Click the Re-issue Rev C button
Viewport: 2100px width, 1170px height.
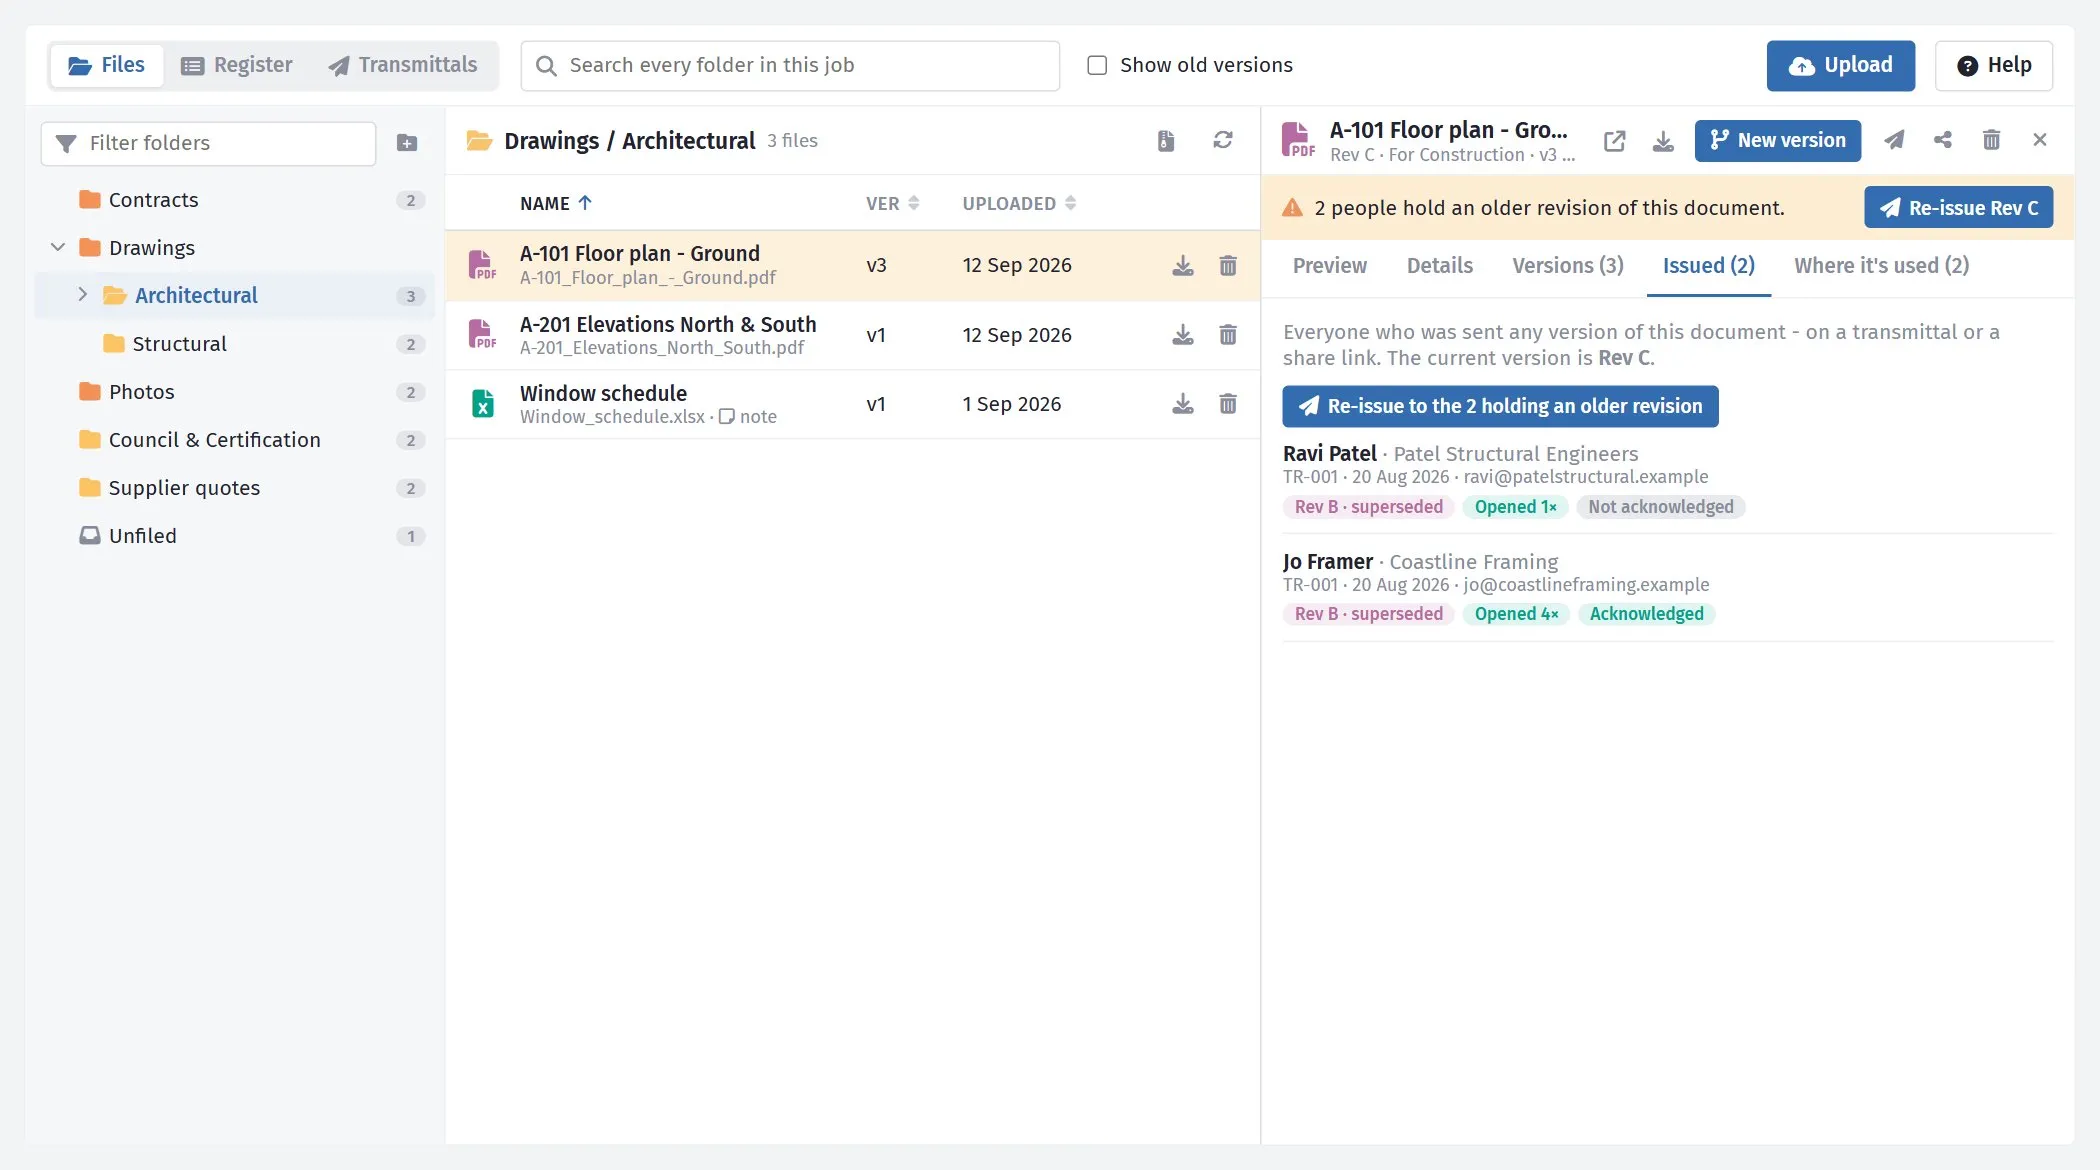tap(1958, 207)
